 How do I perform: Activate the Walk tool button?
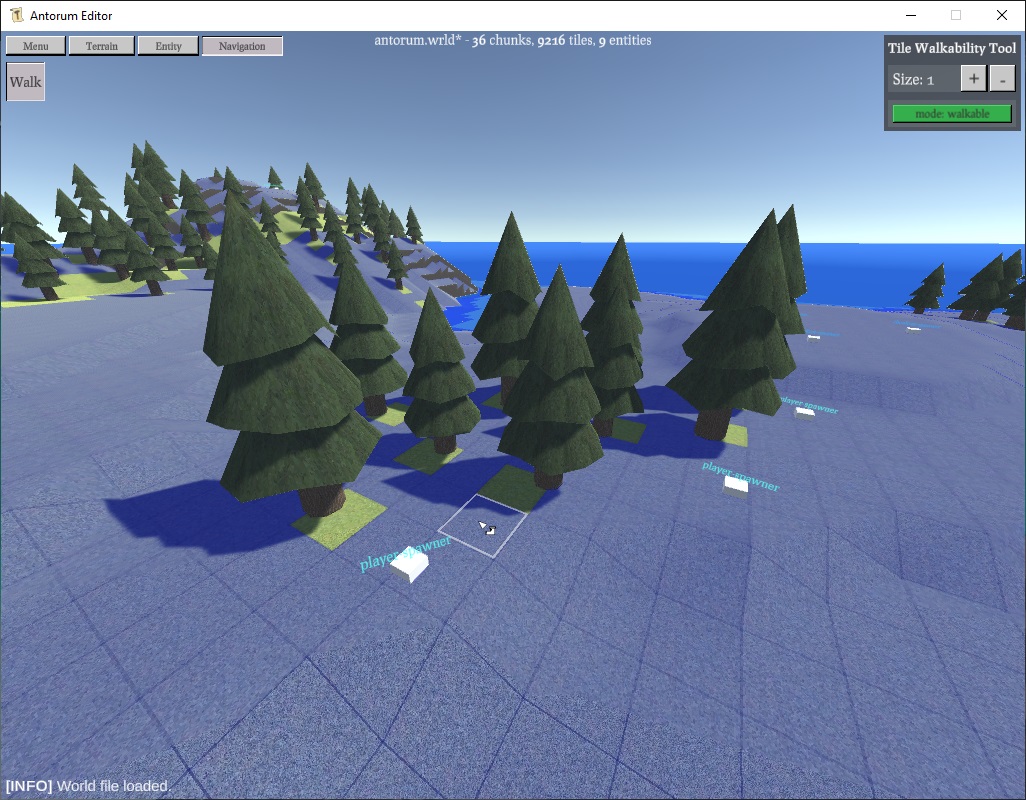(x=26, y=82)
